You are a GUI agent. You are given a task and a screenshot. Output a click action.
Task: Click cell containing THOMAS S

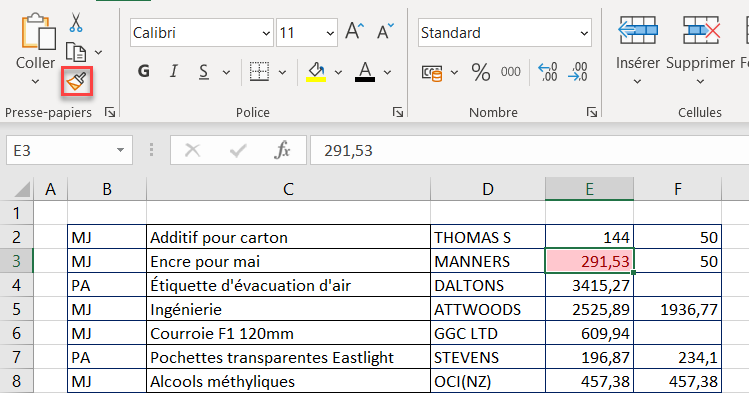point(488,237)
